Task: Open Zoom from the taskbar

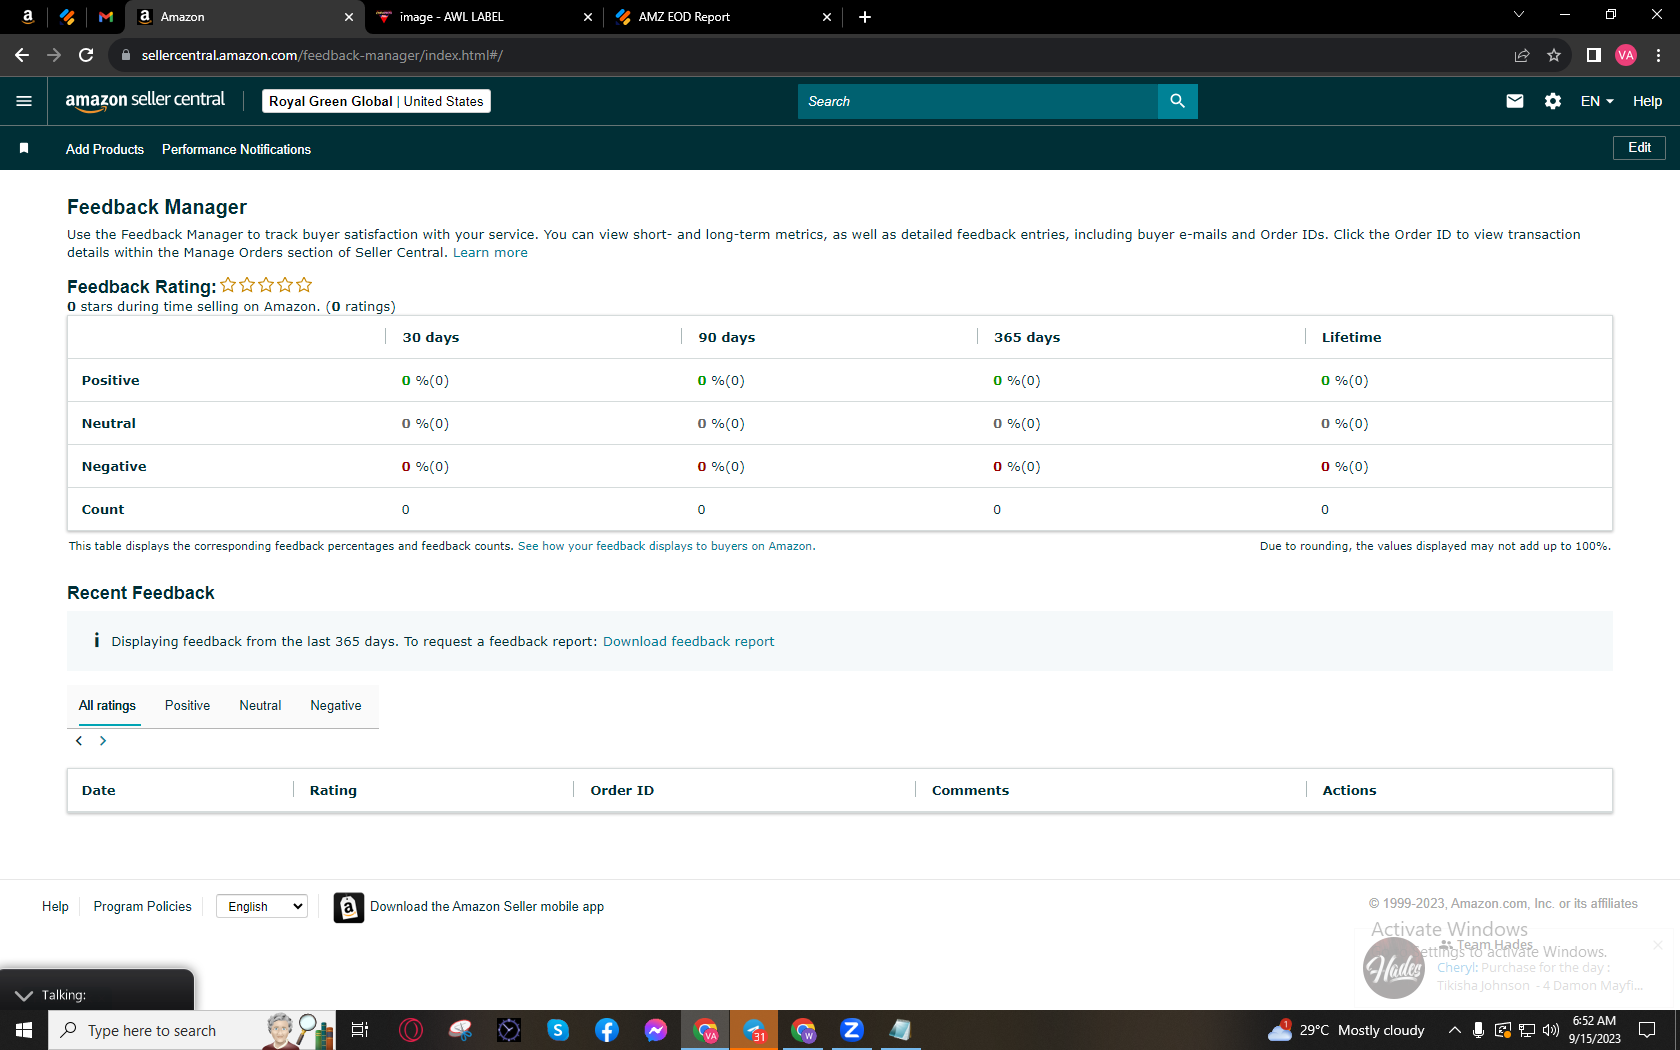Action: pyautogui.click(x=852, y=1030)
